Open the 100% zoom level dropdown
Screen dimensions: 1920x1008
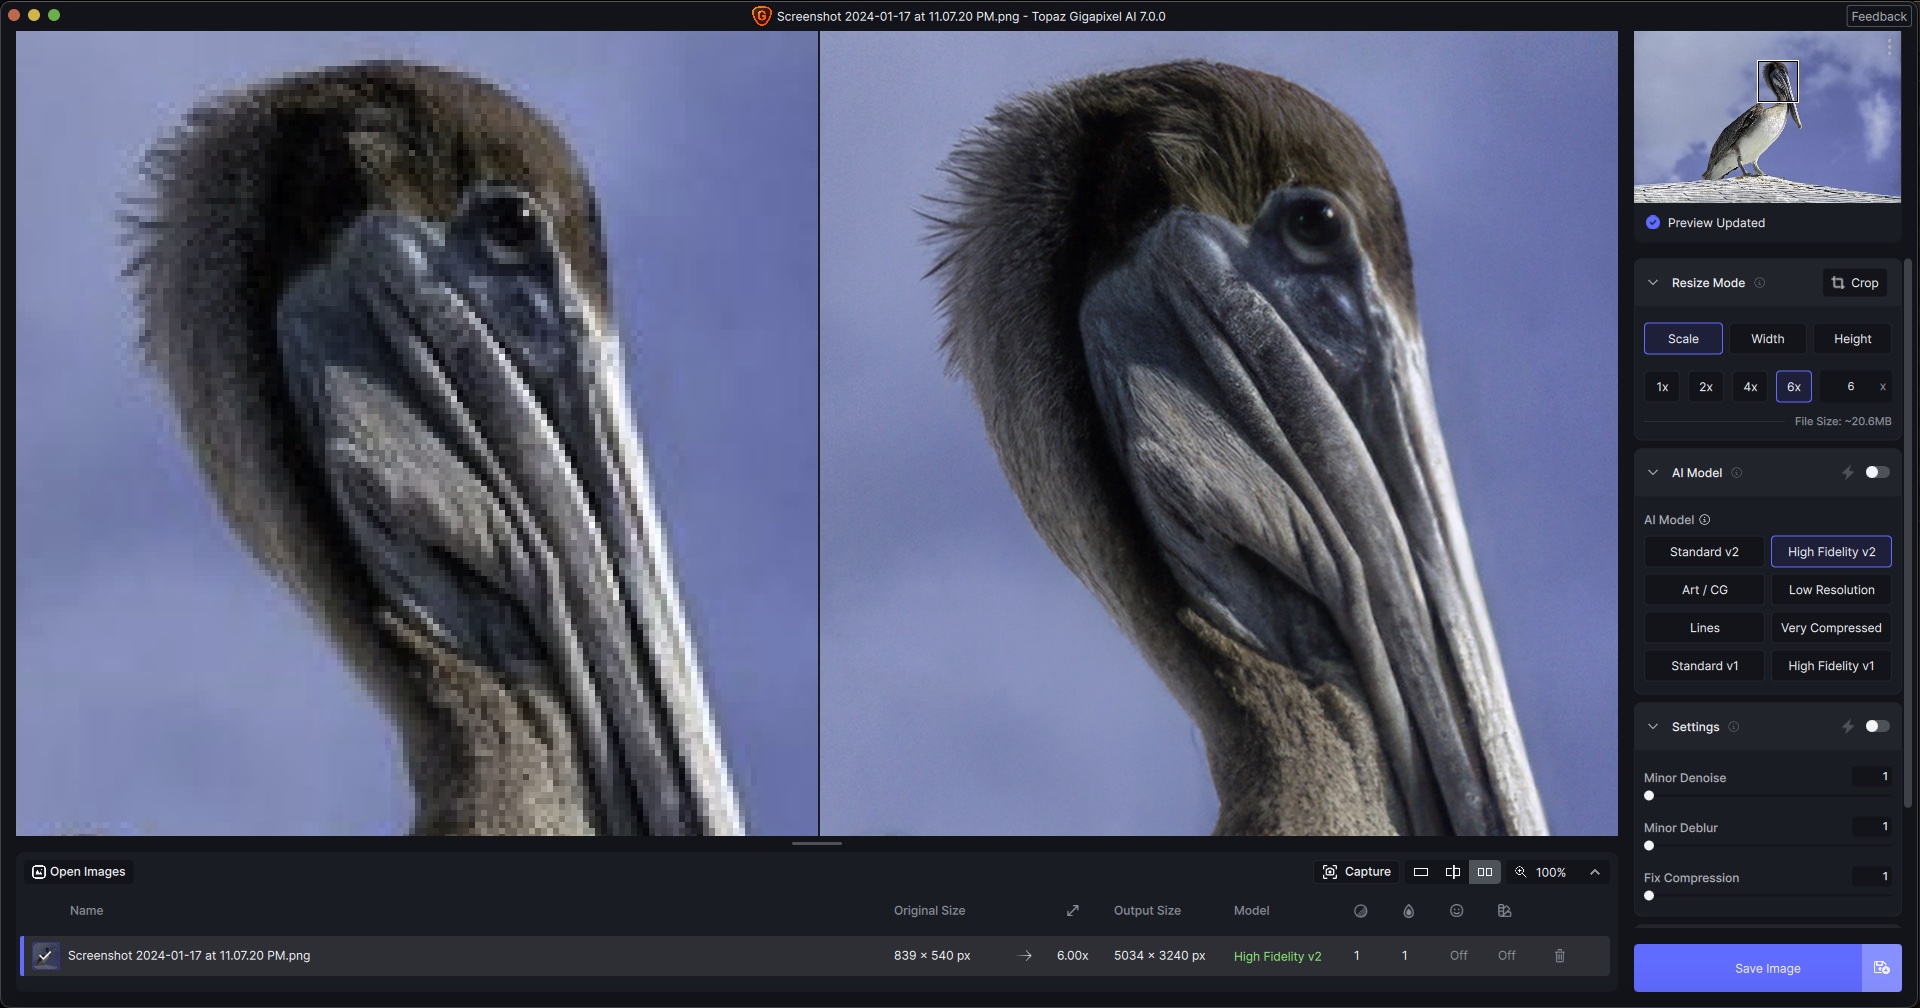coord(1550,872)
